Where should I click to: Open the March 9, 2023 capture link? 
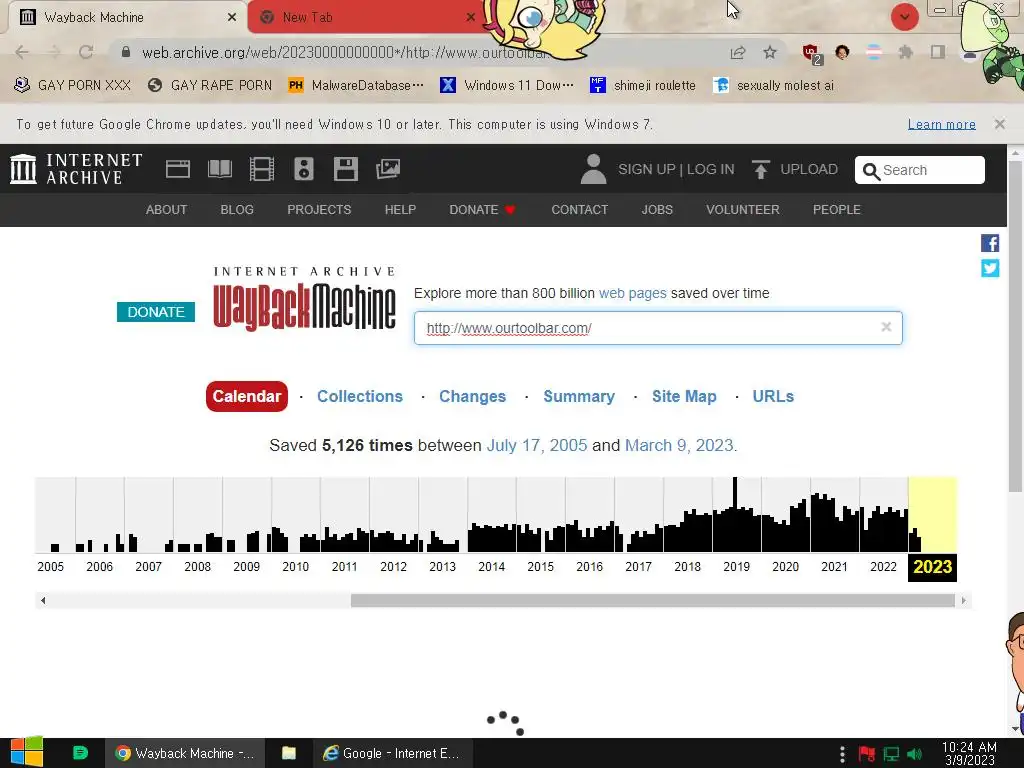(x=679, y=445)
